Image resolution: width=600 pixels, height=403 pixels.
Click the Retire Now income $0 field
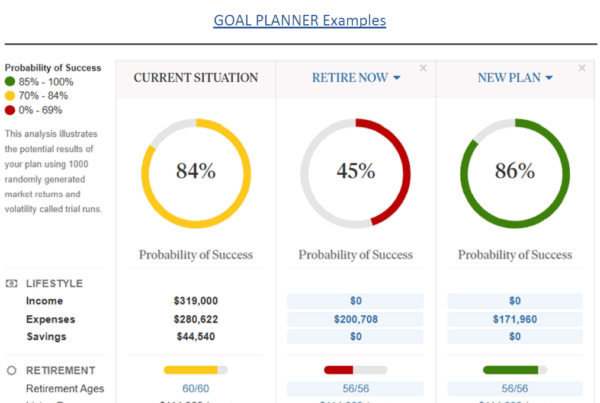pos(355,301)
